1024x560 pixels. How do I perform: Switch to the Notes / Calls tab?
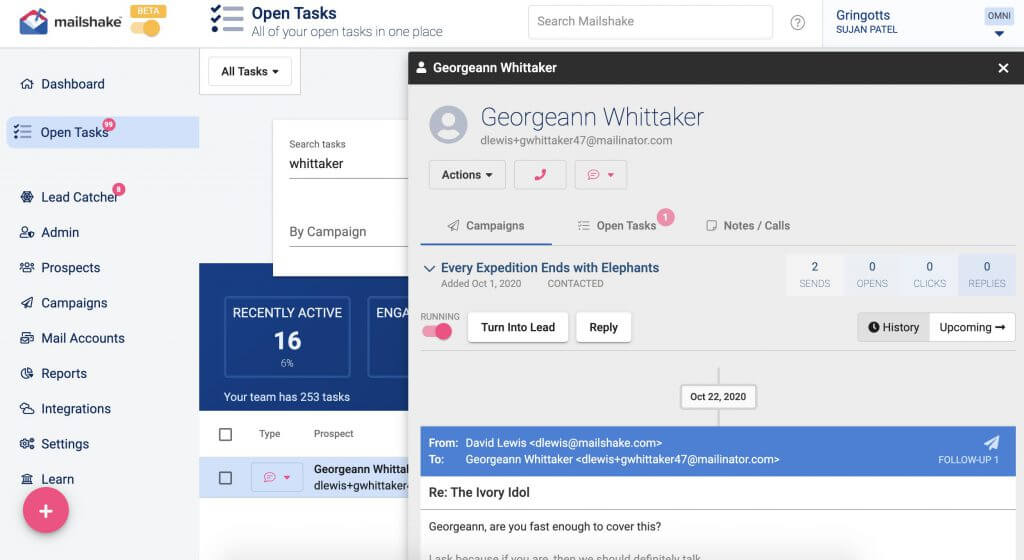(748, 226)
